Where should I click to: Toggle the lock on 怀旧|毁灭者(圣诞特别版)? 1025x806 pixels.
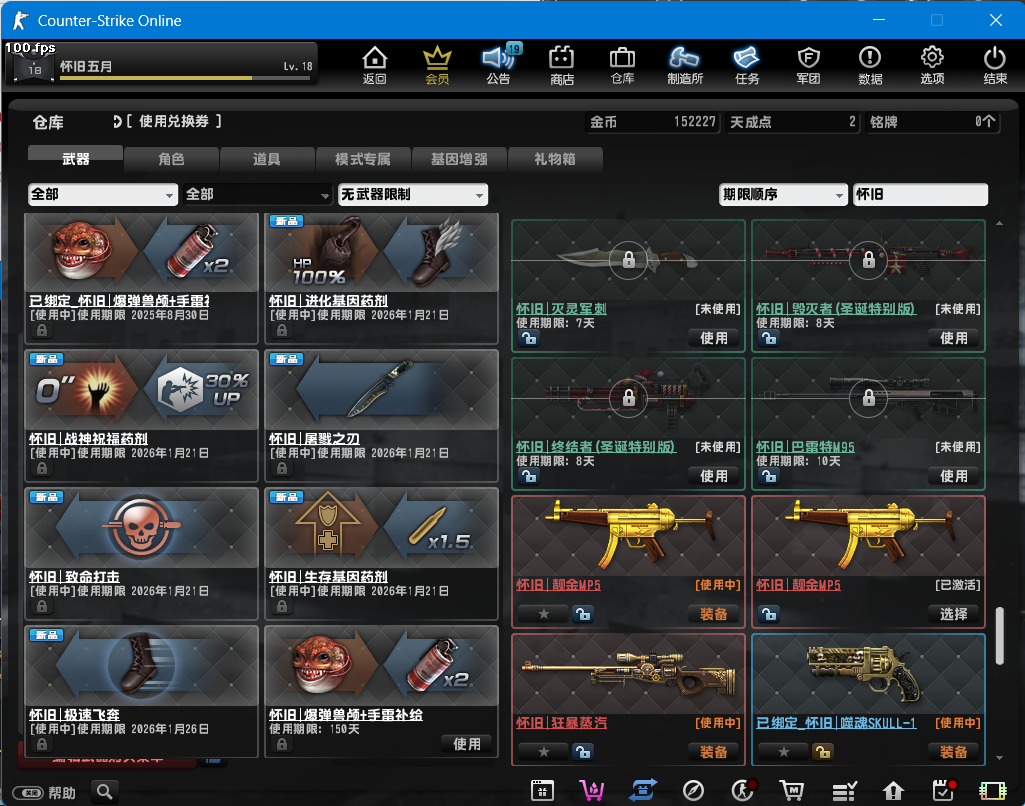[x=769, y=338]
